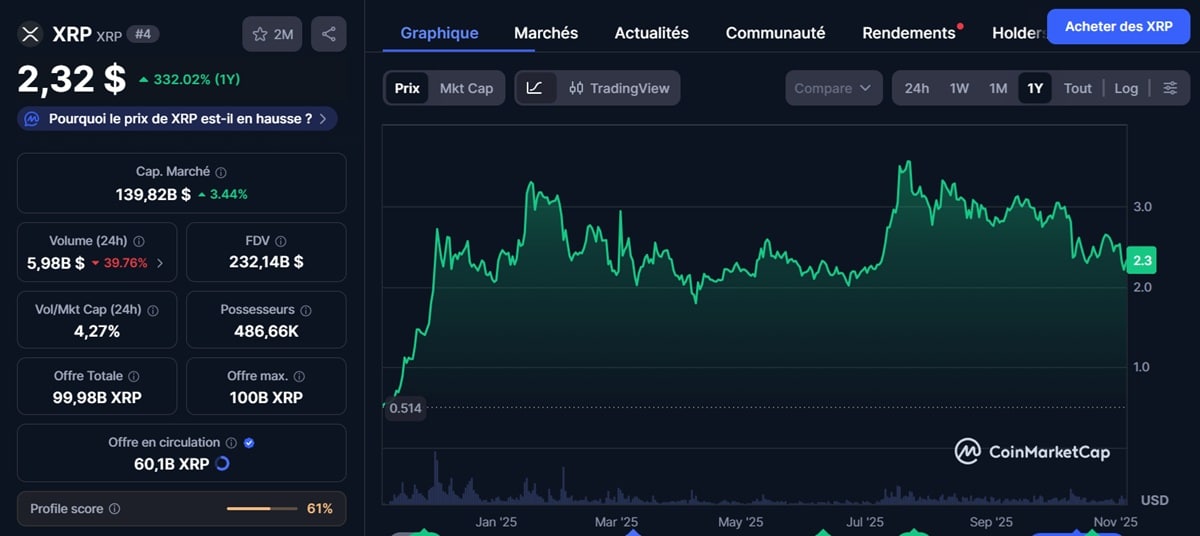The height and width of the screenshot is (536, 1200).
Task: Click the circulating supply progress ring
Action: tap(222, 464)
